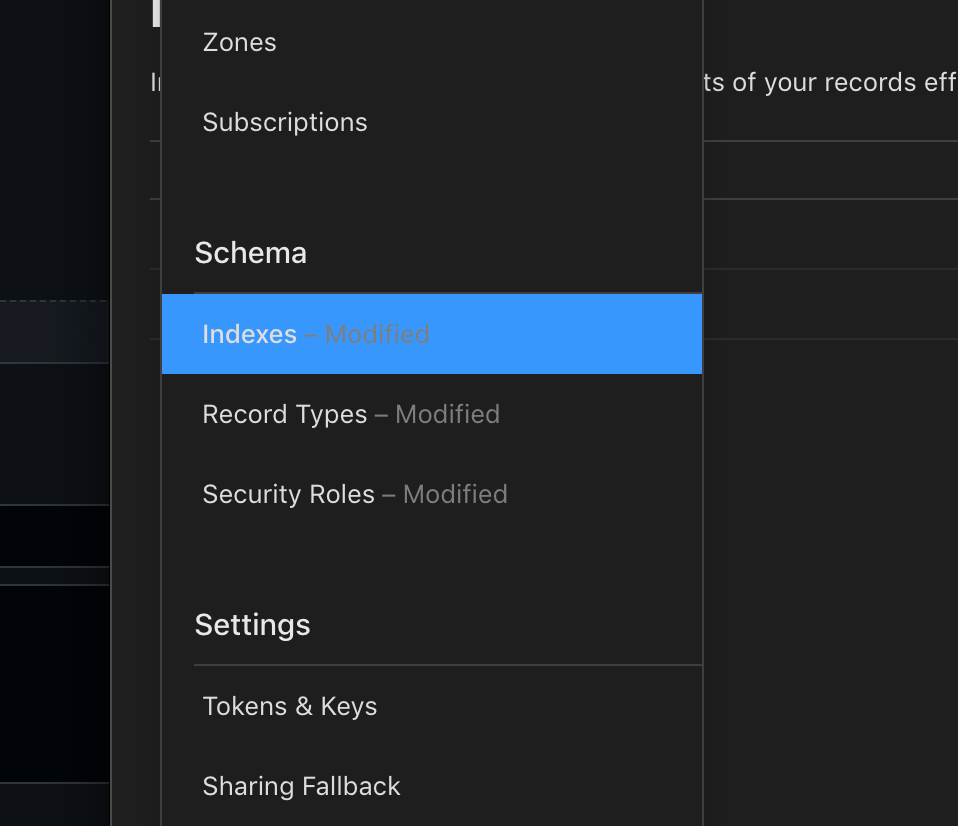Screen dimensions: 958x826
Task: Select the highlighted Indexes entry
Action: [x=249, y=333]
